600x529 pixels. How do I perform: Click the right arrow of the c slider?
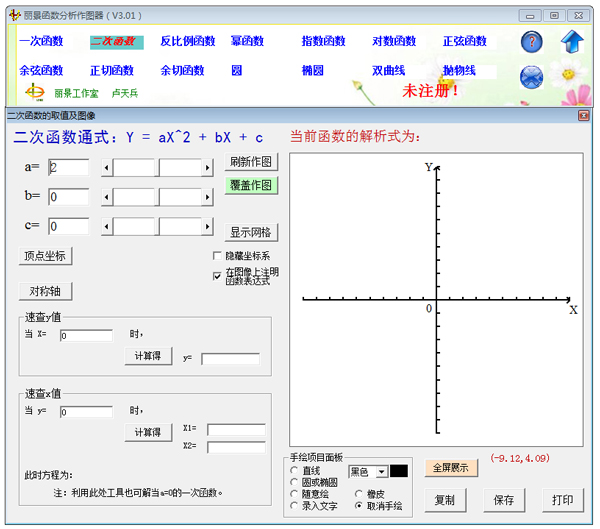click(x=207, y=227)
